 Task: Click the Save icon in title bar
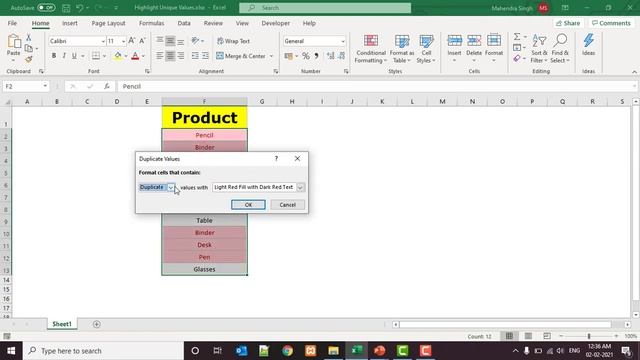tap(66, 8)
